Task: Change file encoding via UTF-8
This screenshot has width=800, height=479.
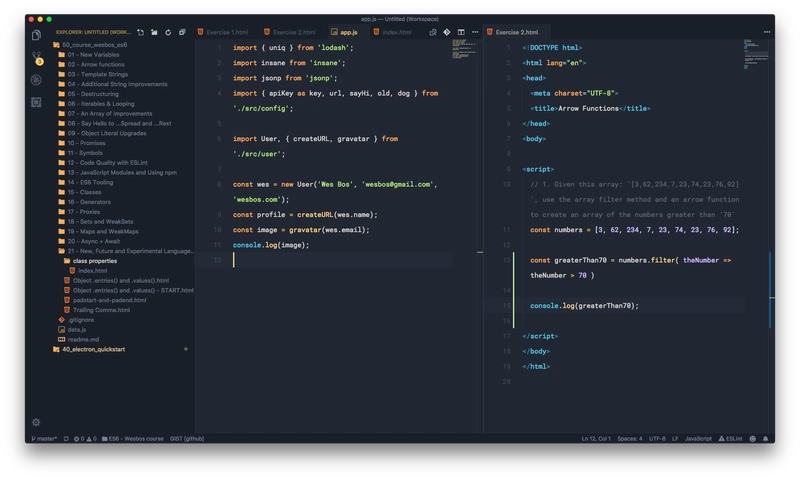Action: 657,438
